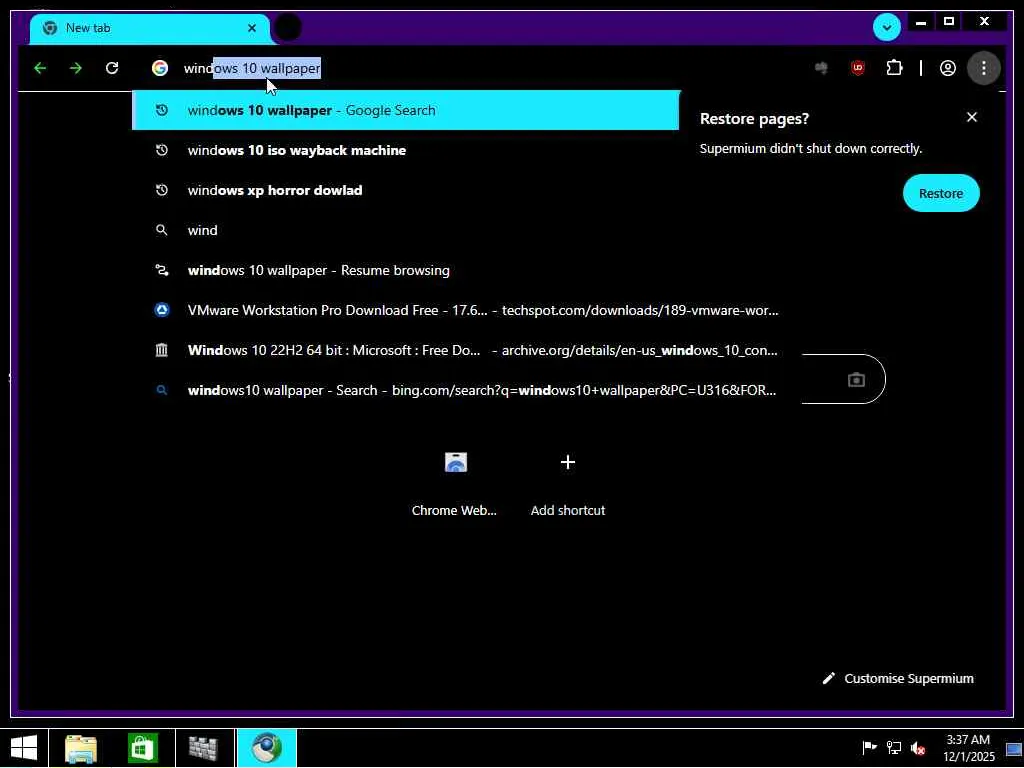Click the 3:37 AM taskbar clock
The width and height of the screenshot is (1024, 768).
[968, 748]
